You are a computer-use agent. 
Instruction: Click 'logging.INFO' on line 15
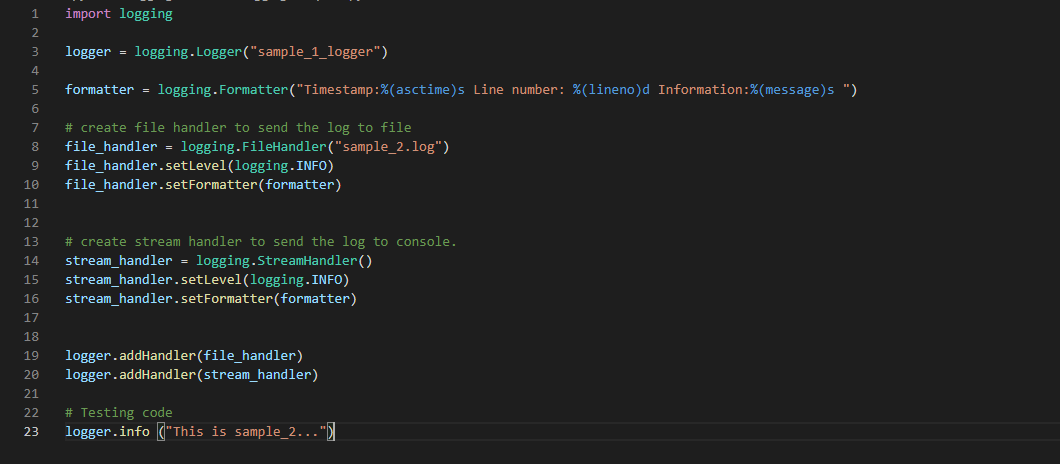point(296,279)
